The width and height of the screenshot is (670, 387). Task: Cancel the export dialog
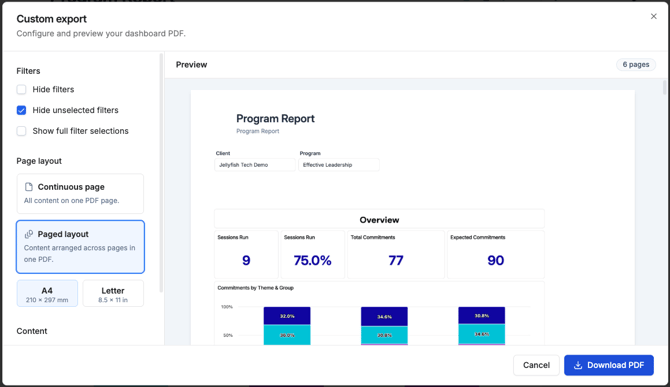536,365
